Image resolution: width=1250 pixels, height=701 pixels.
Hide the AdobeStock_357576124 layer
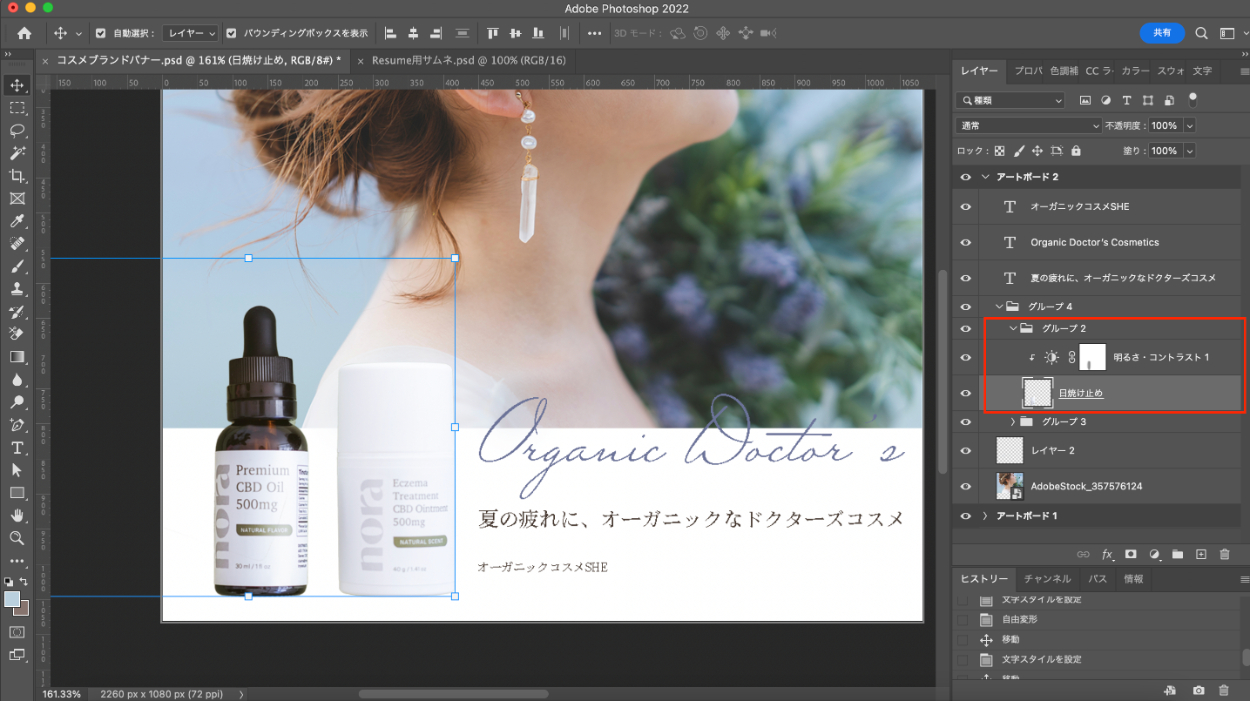[x=965, y=487]
